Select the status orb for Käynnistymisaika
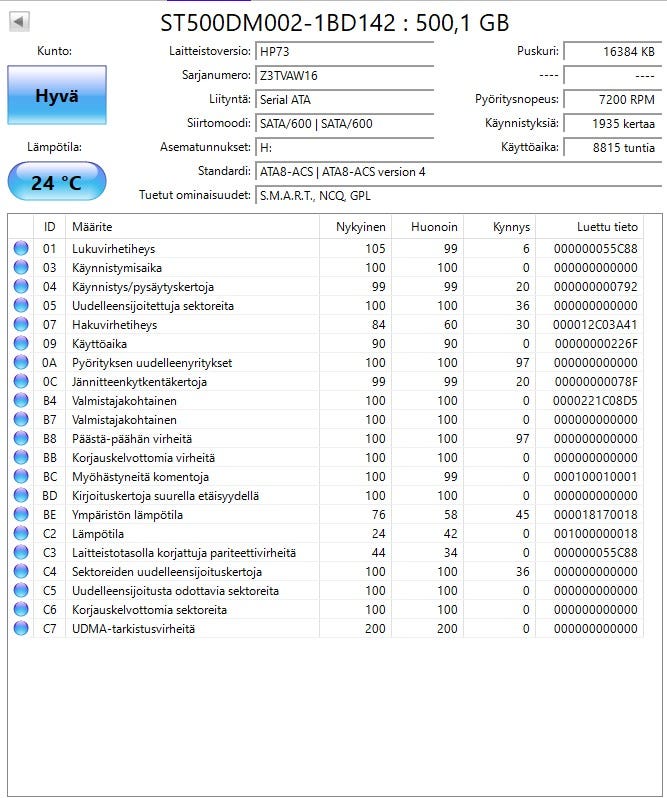Screen dimensions: 667x798 pos(21,267)
